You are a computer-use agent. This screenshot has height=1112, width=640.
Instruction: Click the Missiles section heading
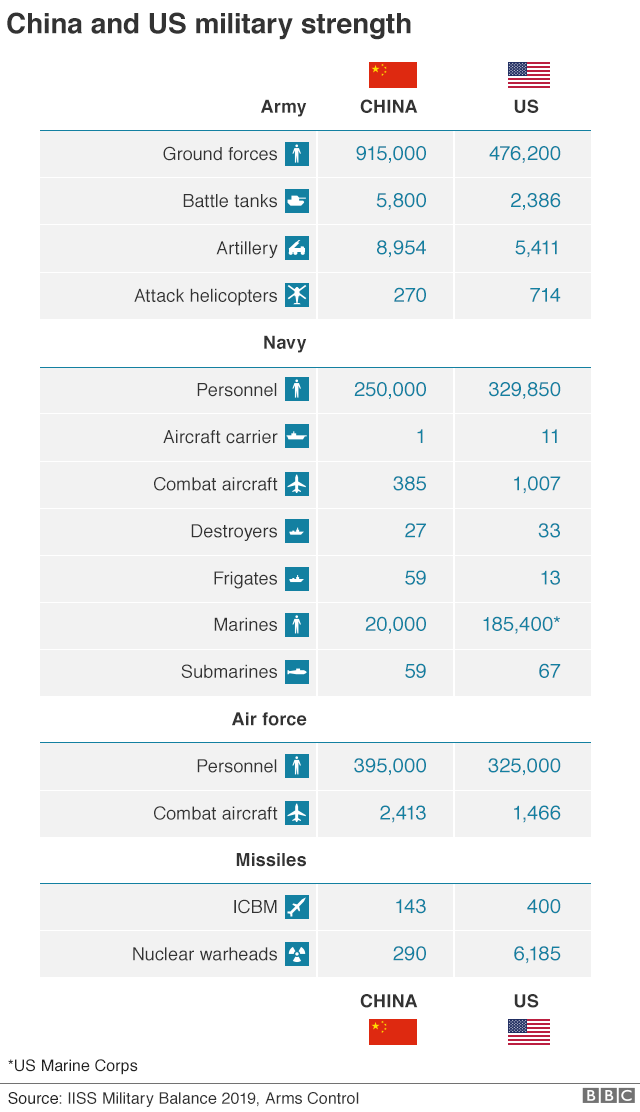coord(271,860)
